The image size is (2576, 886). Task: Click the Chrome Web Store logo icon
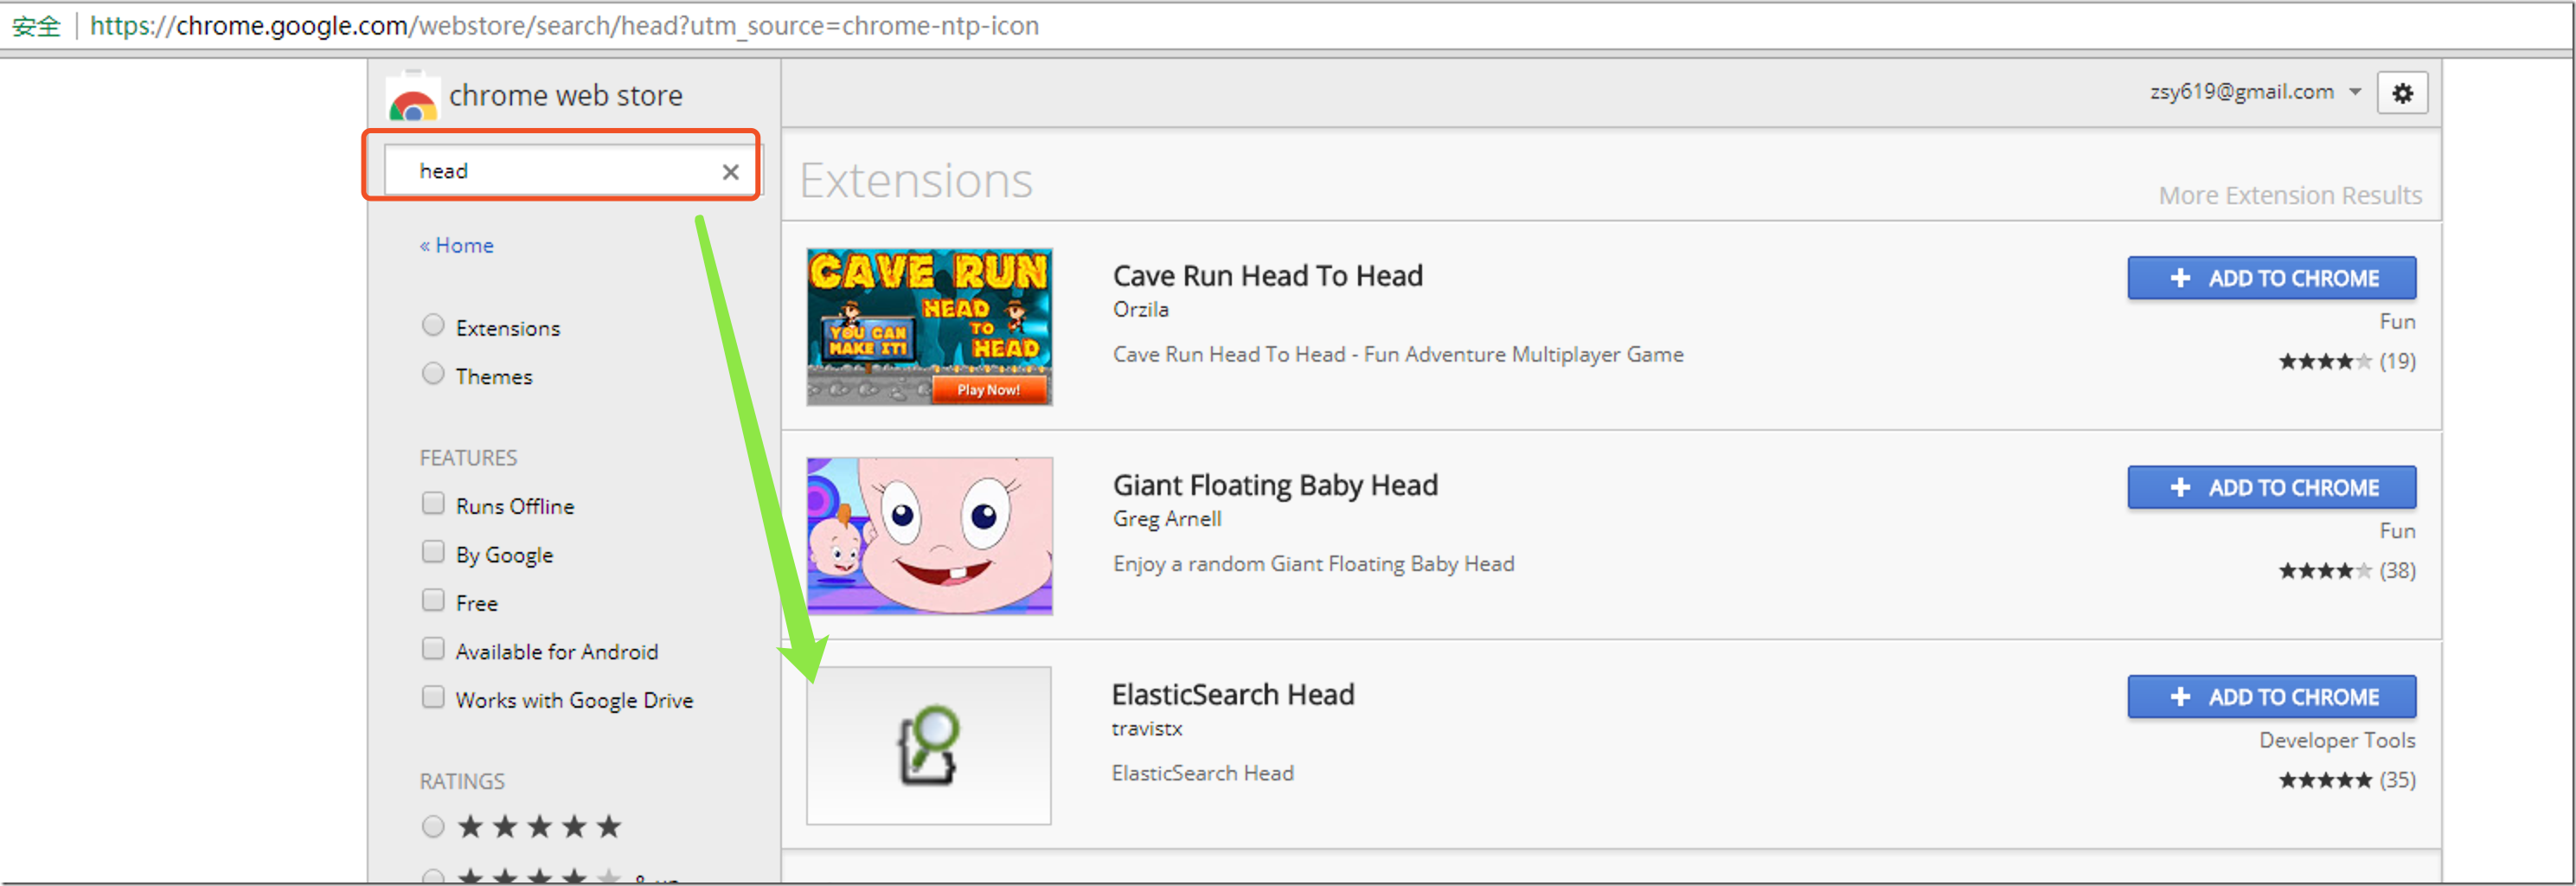413,97
